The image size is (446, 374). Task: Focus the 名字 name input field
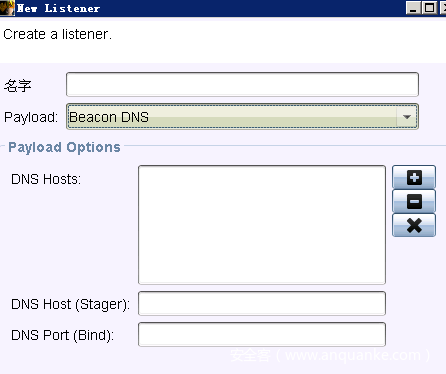[242, 84]
